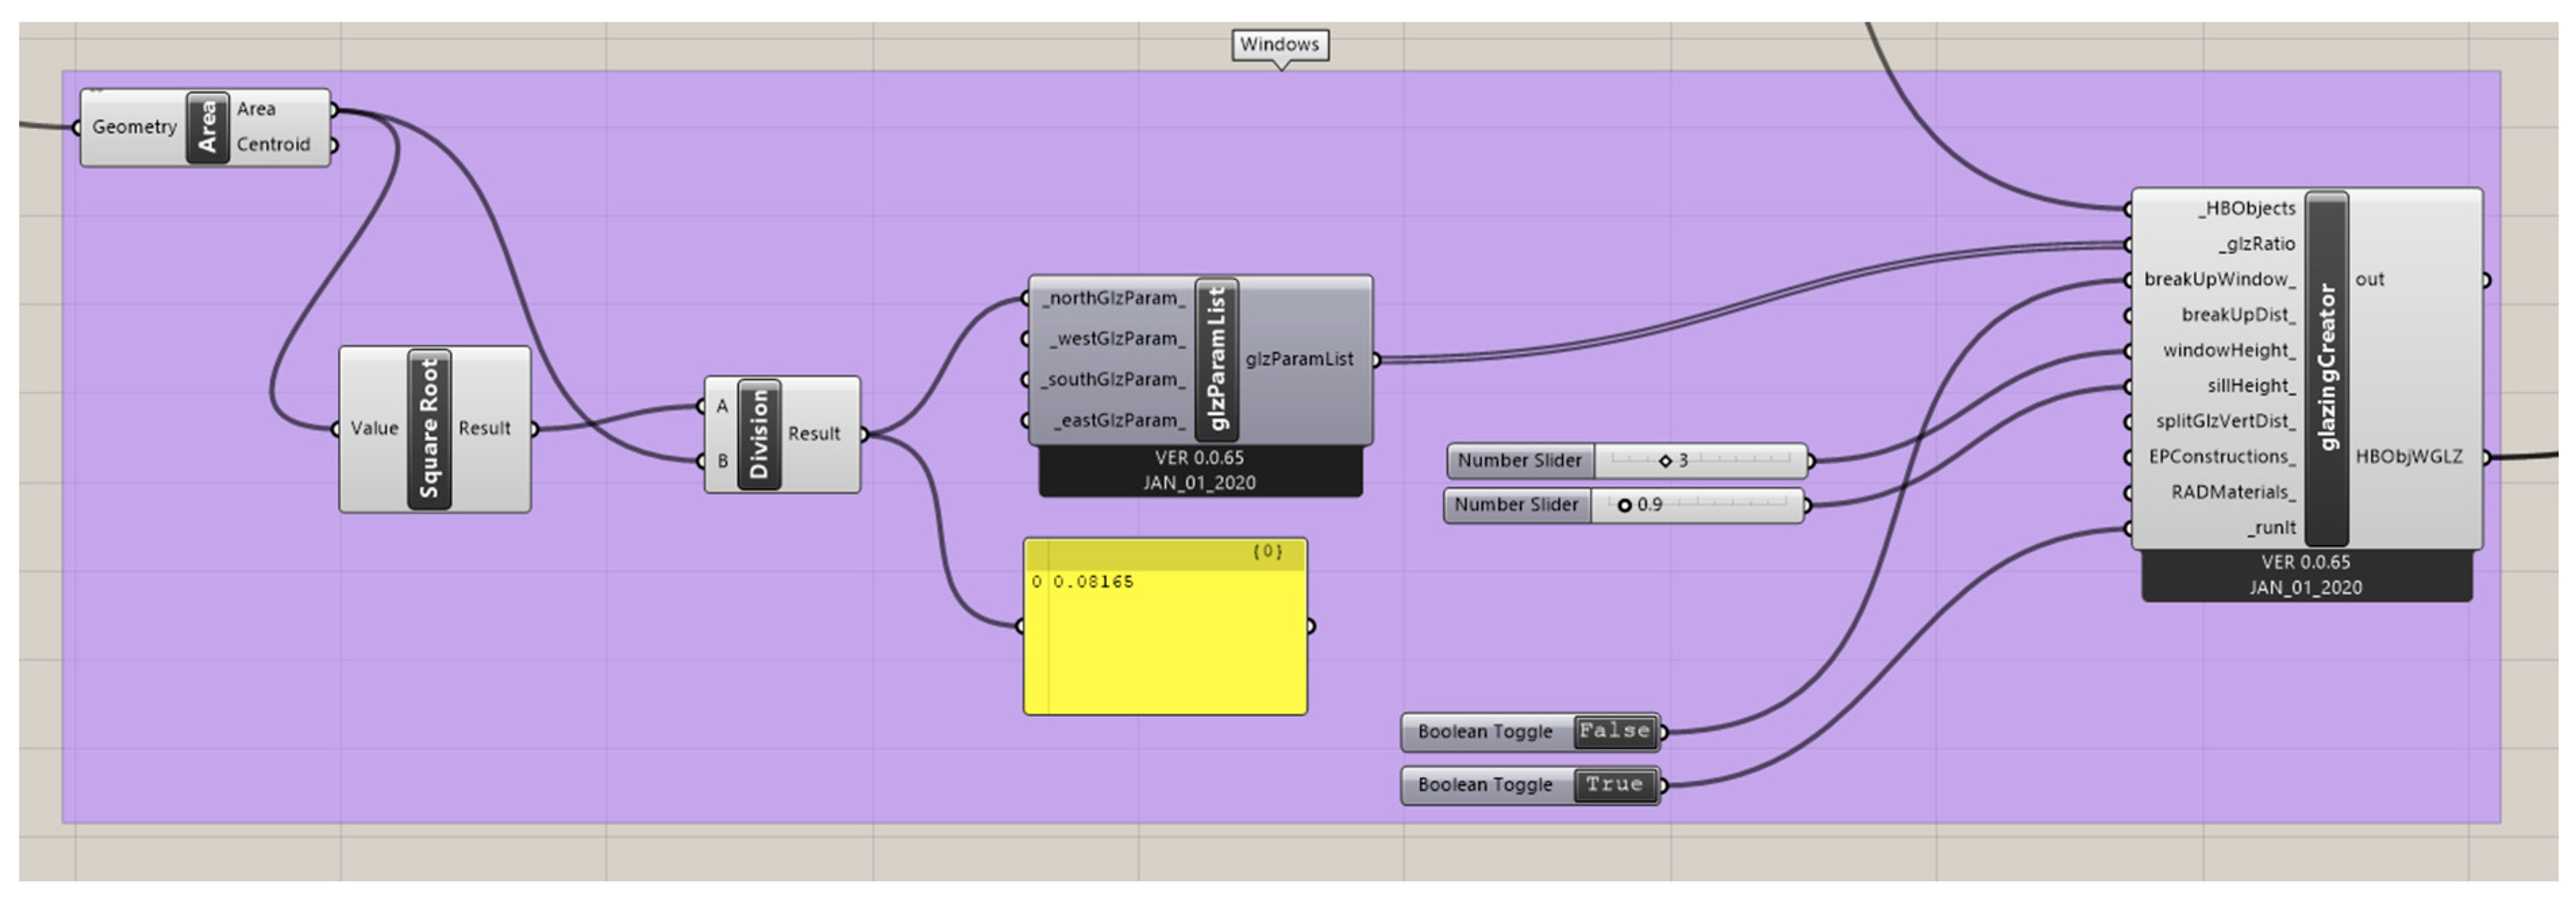Screen dimensions: 2576x908
Task: Click the Area component icon
Action: click(x=207, y=128)
